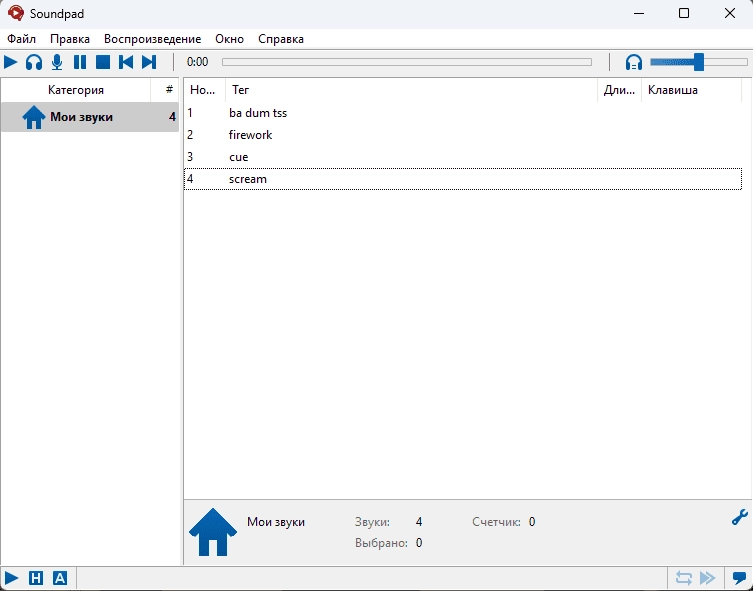This screenshot has height=591, width=753.
Task: Click the playback progress bar
Action: coord(407,62)
